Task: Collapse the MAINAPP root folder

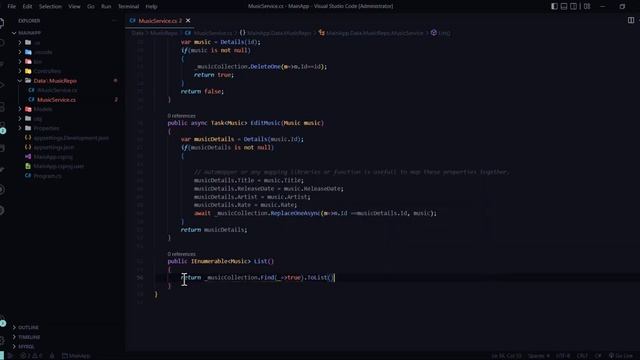Action: point(61,33)
